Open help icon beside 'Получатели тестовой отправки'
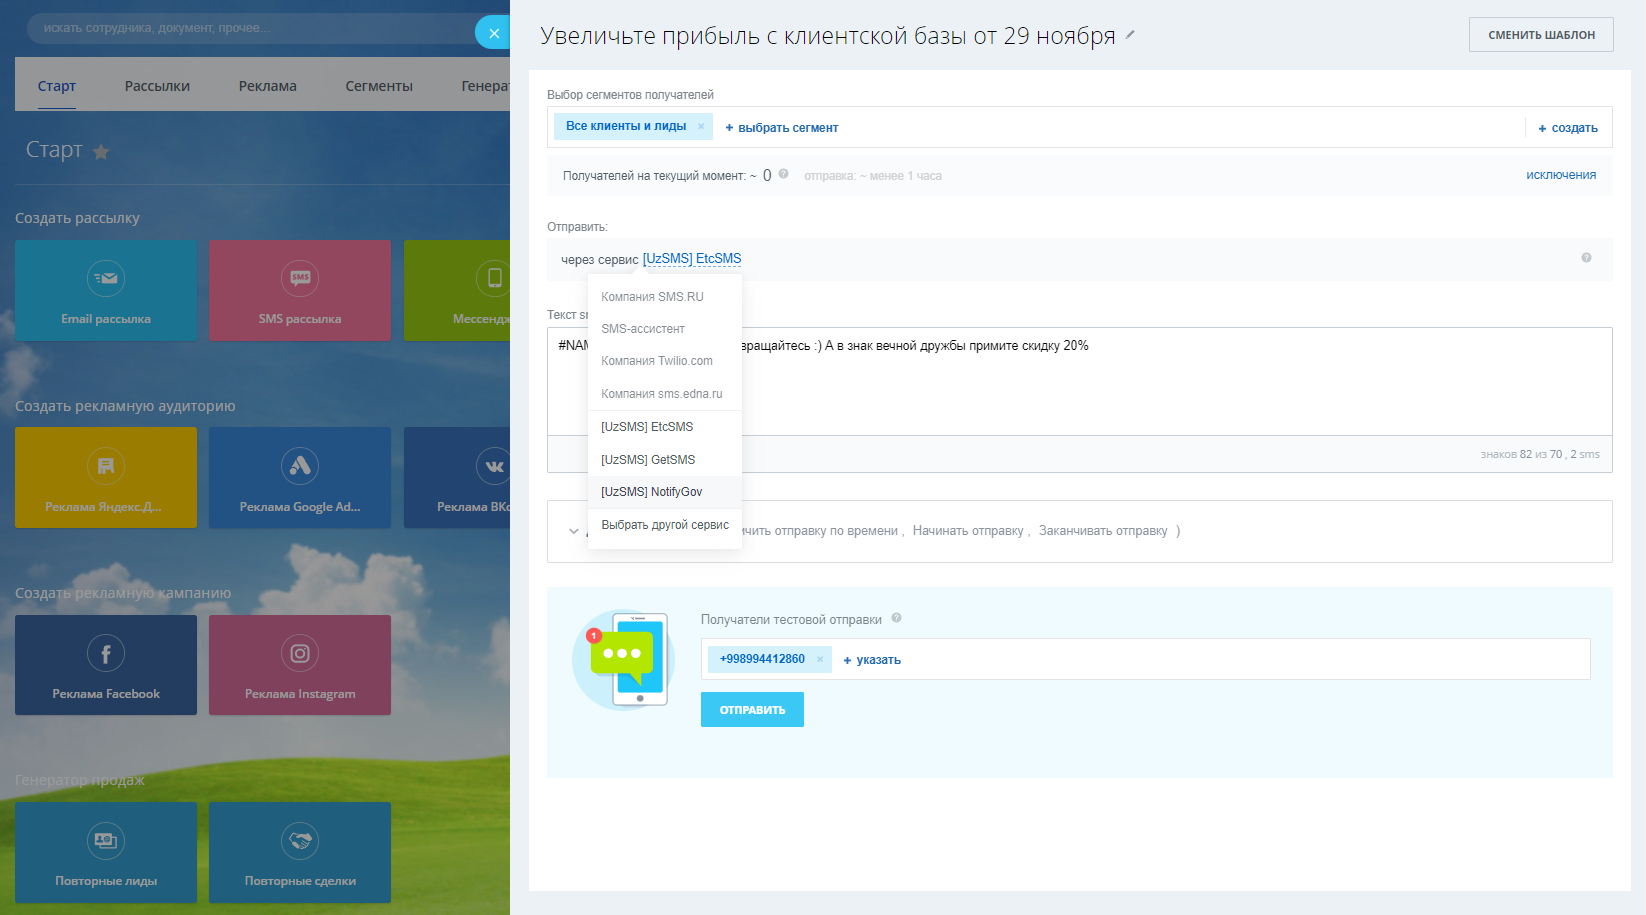 click(x=897, y=618)
